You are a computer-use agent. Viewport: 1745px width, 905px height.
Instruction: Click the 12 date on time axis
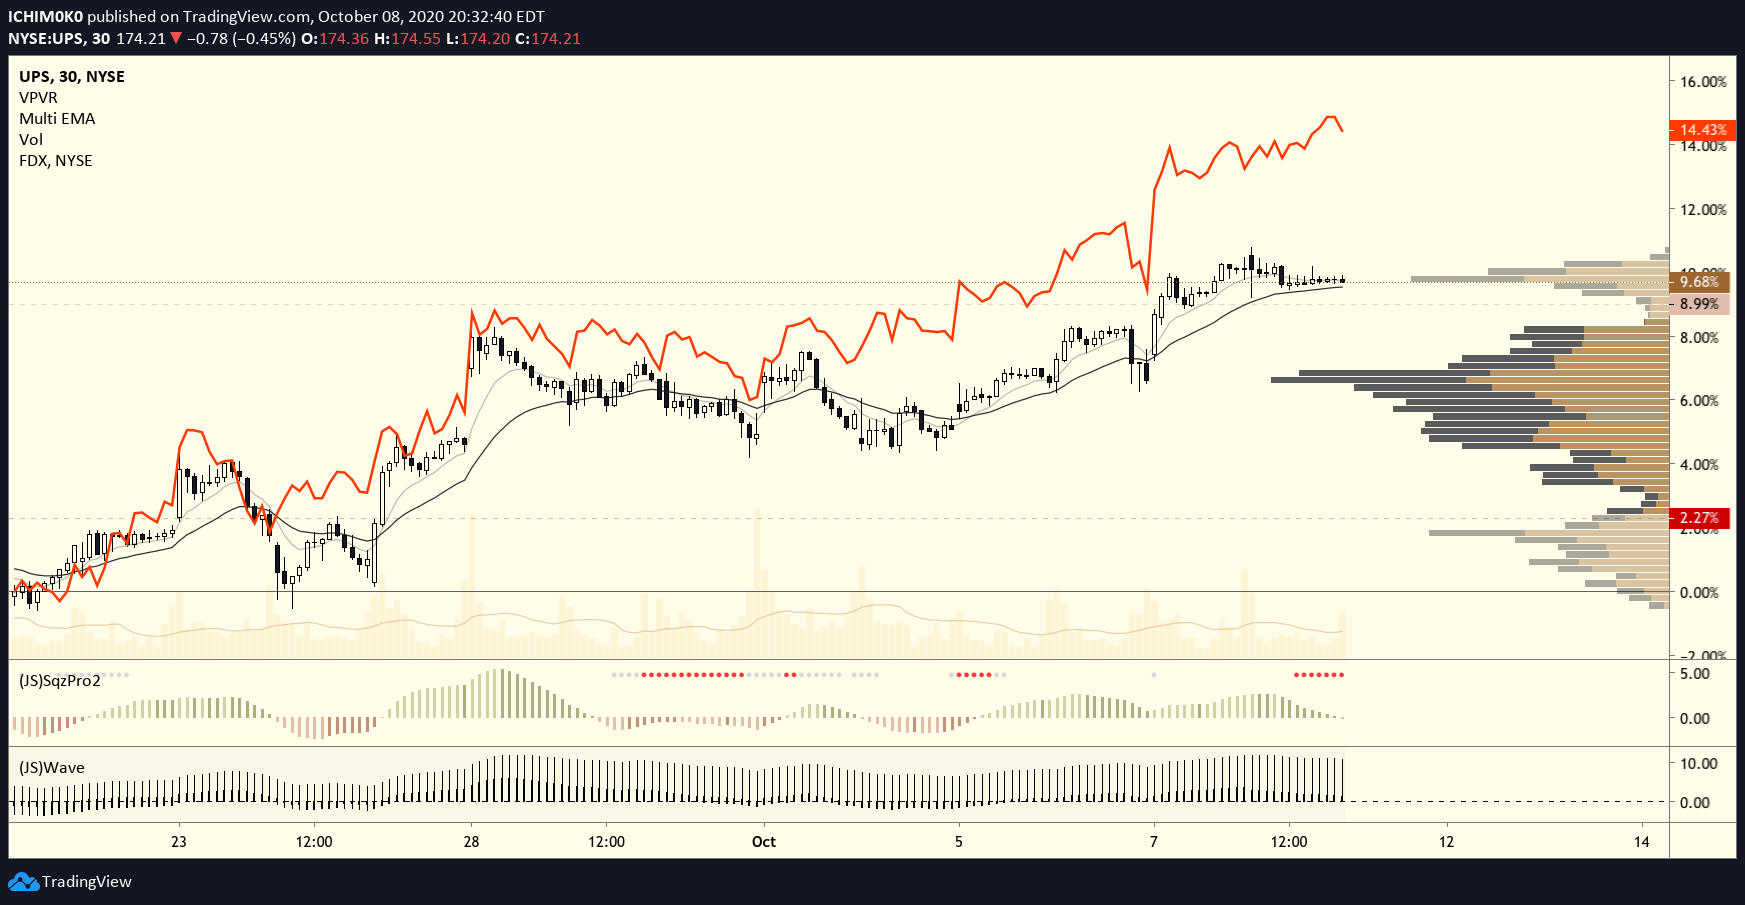1447,842
